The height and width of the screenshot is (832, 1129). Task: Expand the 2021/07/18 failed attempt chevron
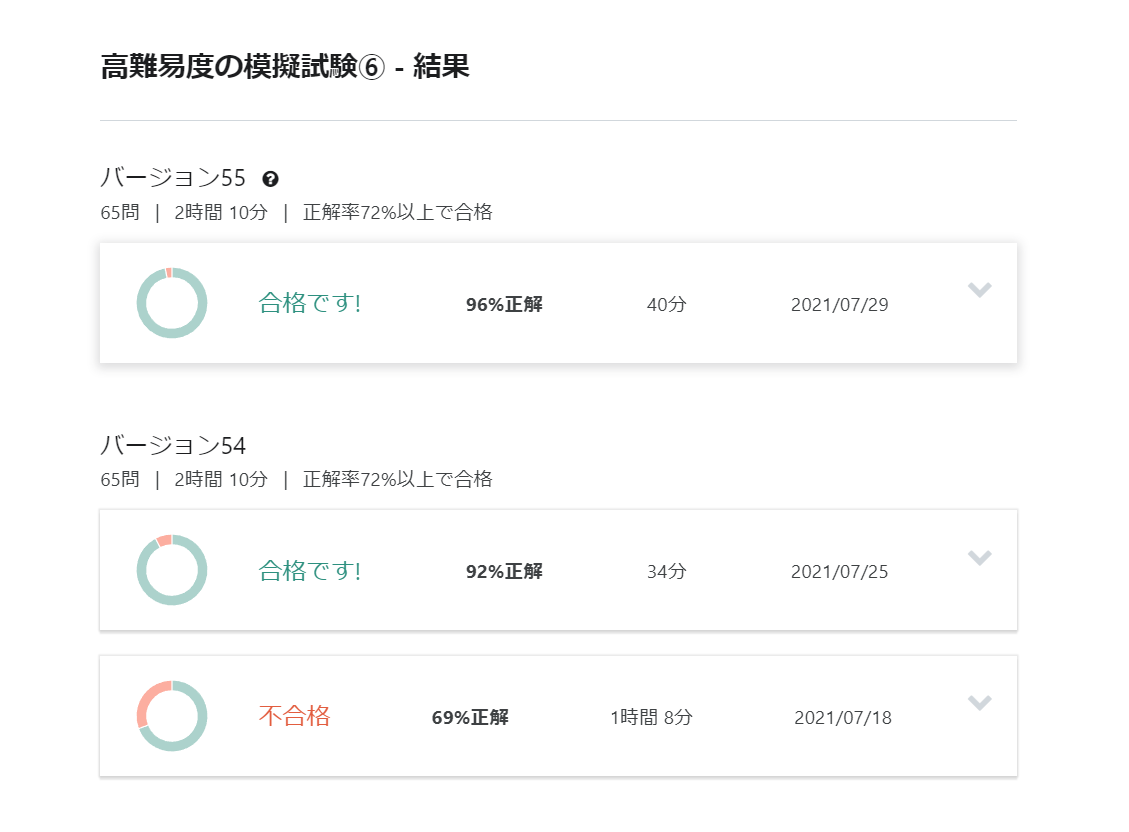tap(980, 703)
